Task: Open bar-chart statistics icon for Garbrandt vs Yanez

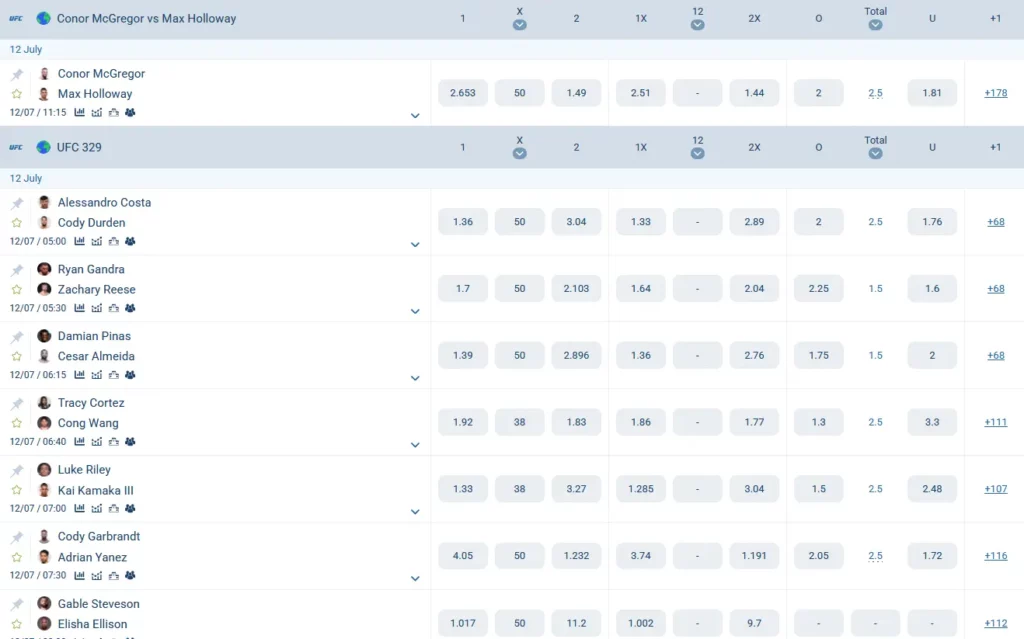Action: pos(80,576)
